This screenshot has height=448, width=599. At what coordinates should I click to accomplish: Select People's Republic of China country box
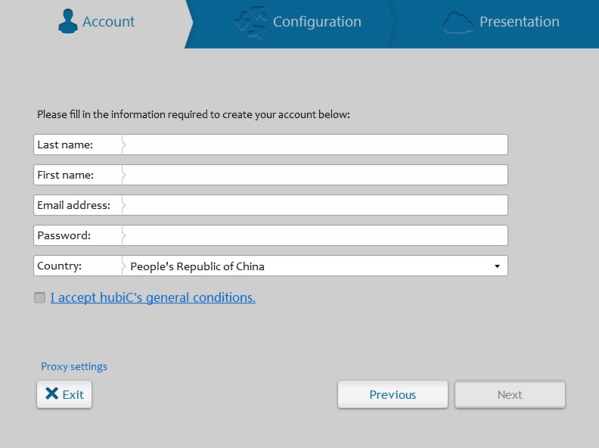pos(315,266)
